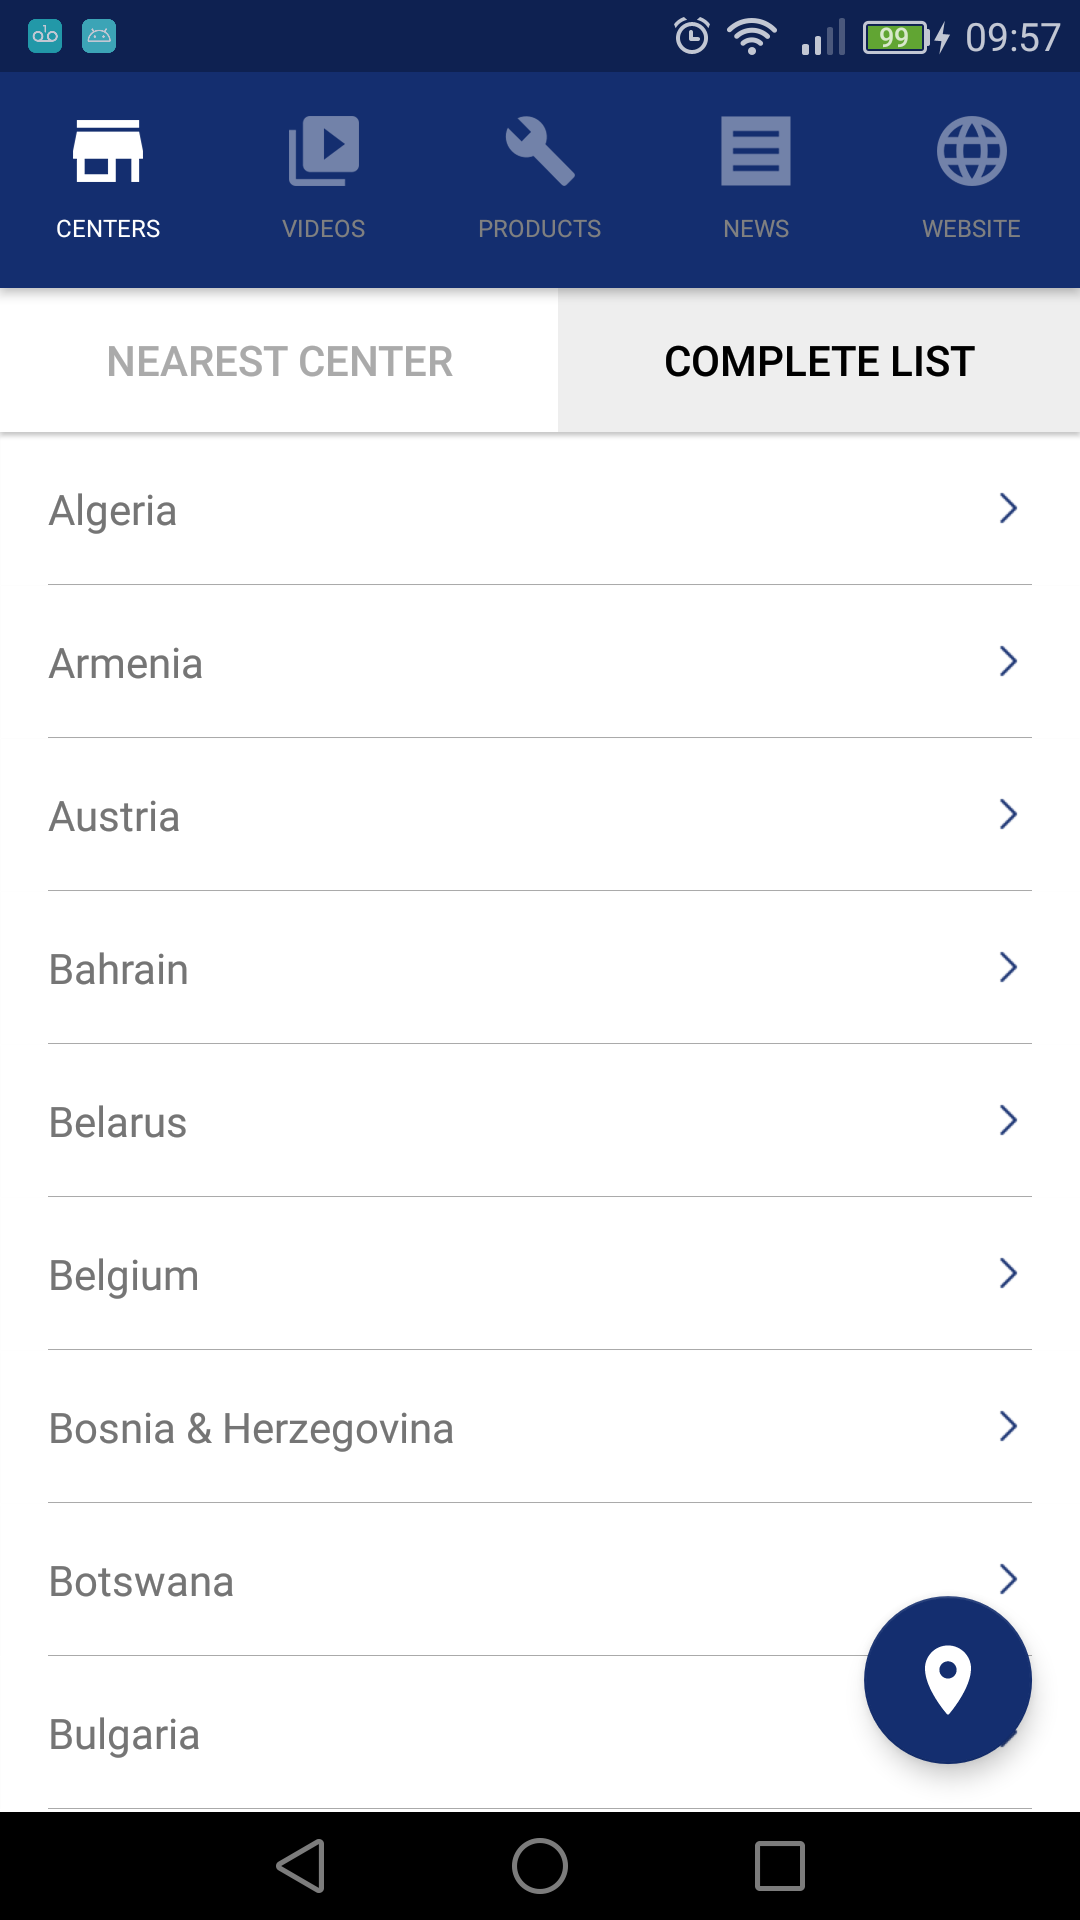The width and height of the screenshot is (1080, 1920).
Task: Open the News article icon
Action: coord(756,151)
